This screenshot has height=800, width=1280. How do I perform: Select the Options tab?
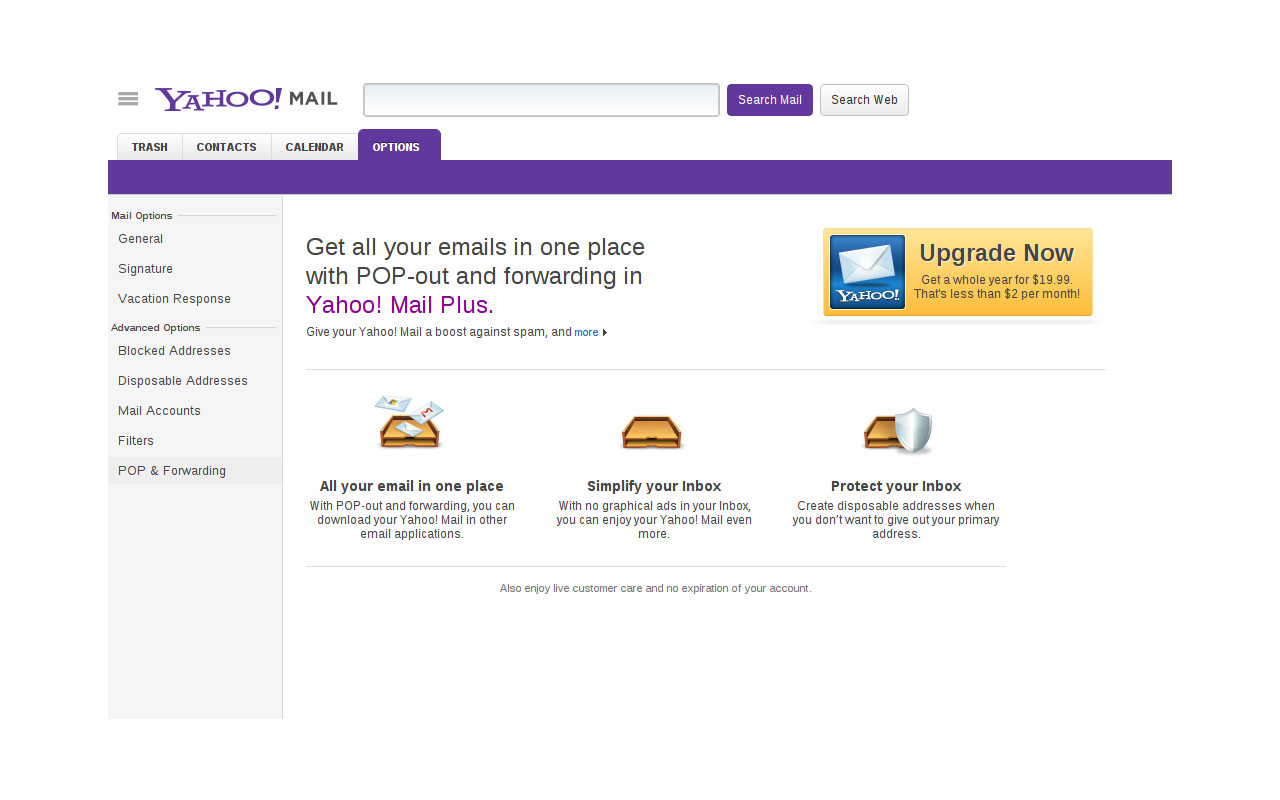[399, 146]
